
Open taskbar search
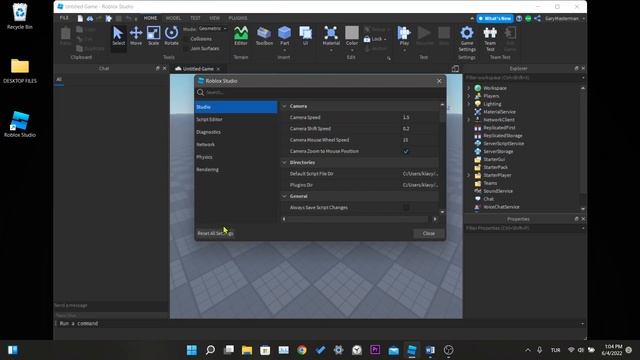[x=210, y=350]
